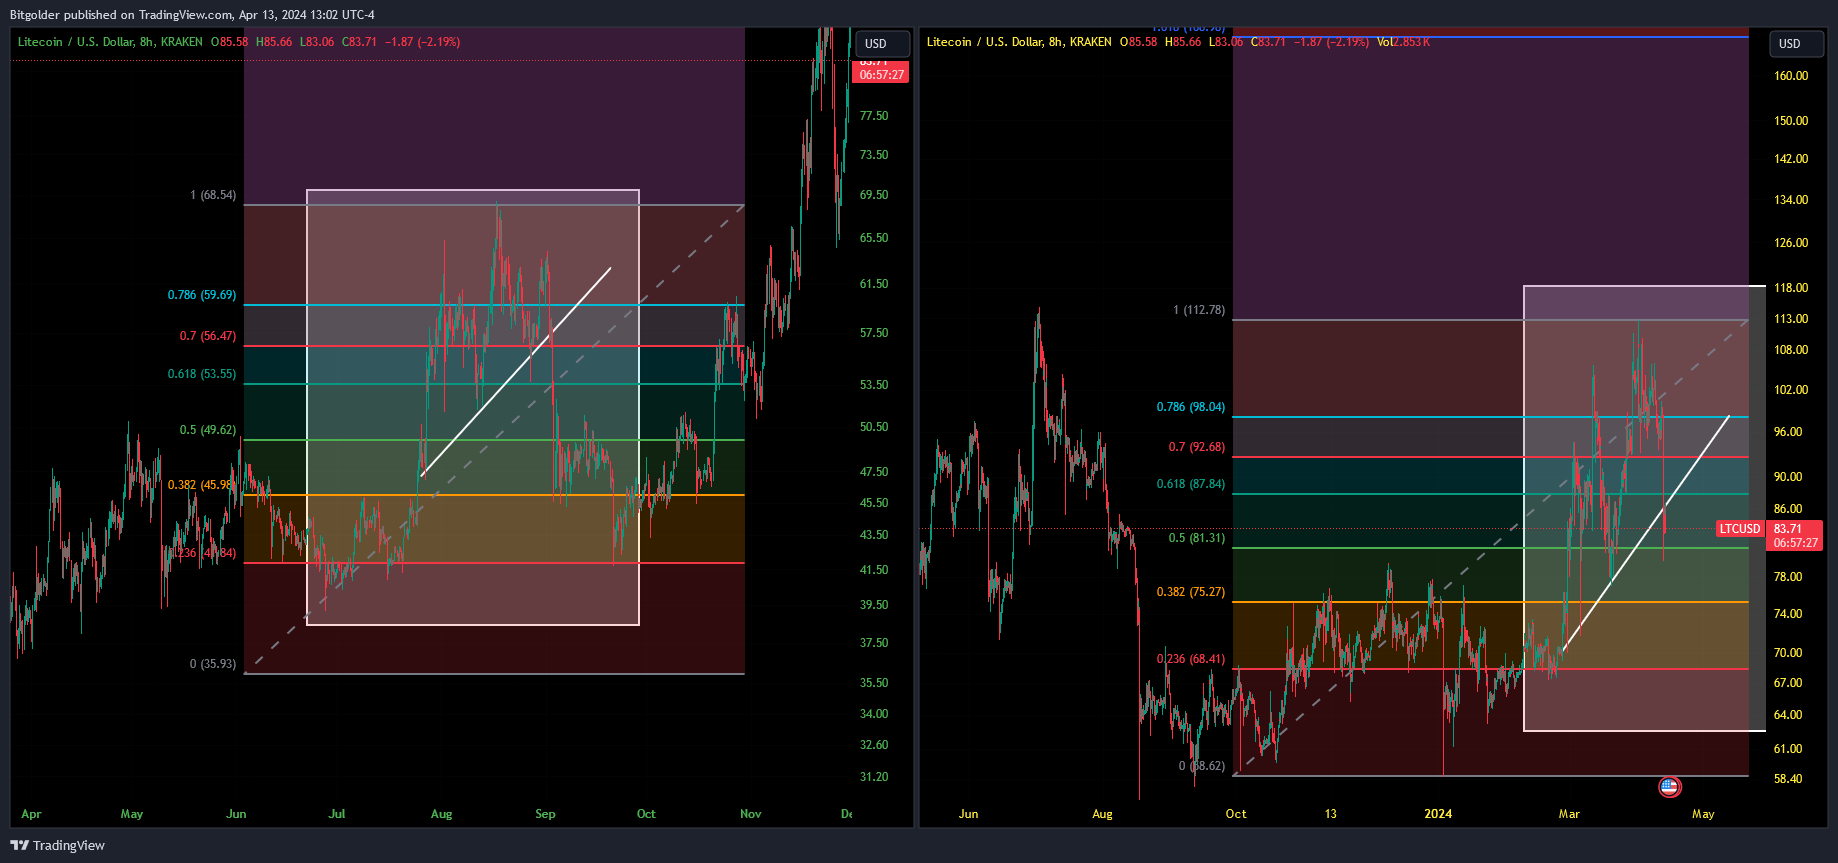Select the white trend line on right chart

point(1645,535)
